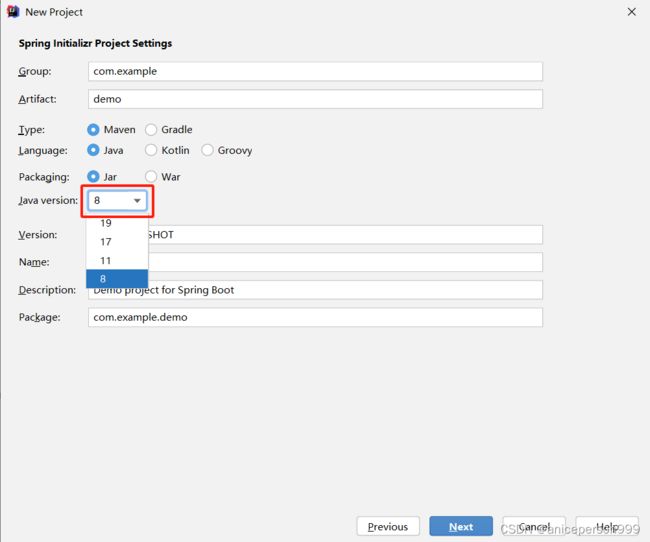
Task: Set packaging to Jar
Action: pyautogui.click(x=93, y=177)
